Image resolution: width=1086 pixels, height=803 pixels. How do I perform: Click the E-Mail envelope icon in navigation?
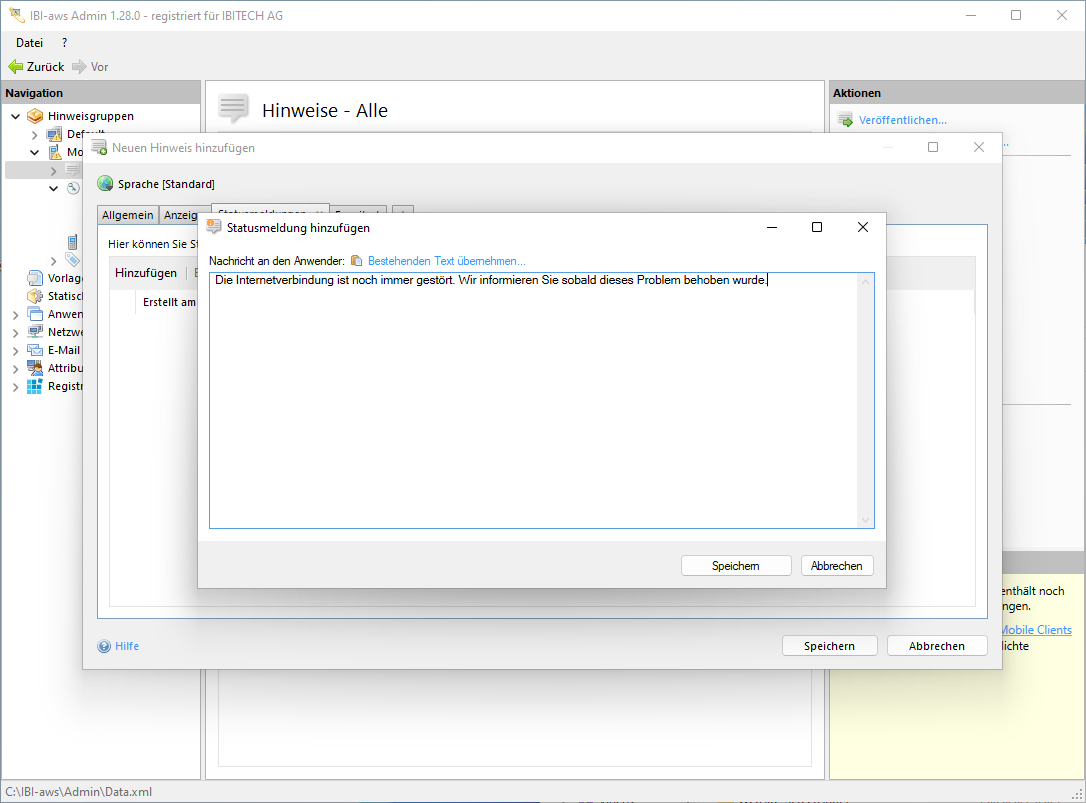35,350
